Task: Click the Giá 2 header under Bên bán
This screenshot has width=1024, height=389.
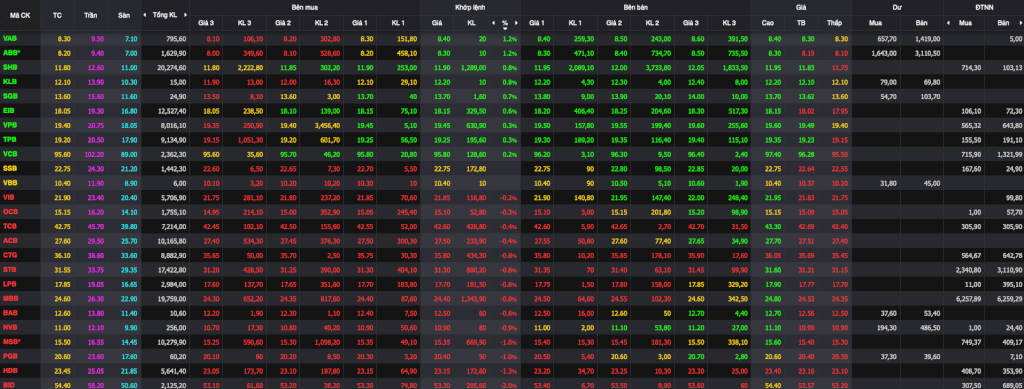Action: click(x=614, y=23)
